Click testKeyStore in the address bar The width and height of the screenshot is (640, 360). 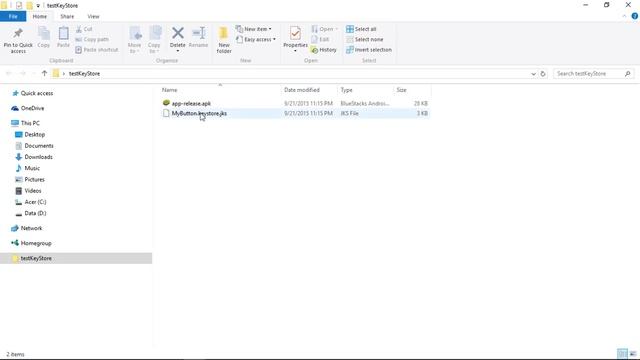84,73
